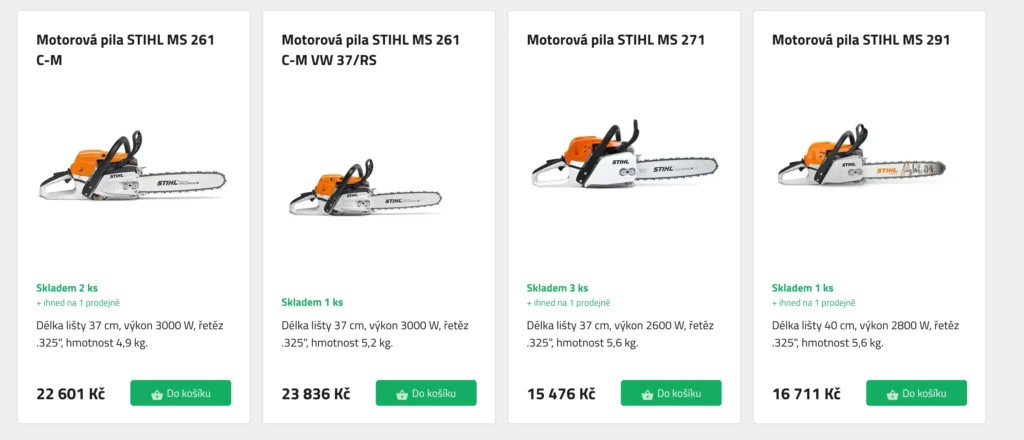
Task: View the MS 291 chainsaw image
Action: pyautogui.click(x=862, y=162)
